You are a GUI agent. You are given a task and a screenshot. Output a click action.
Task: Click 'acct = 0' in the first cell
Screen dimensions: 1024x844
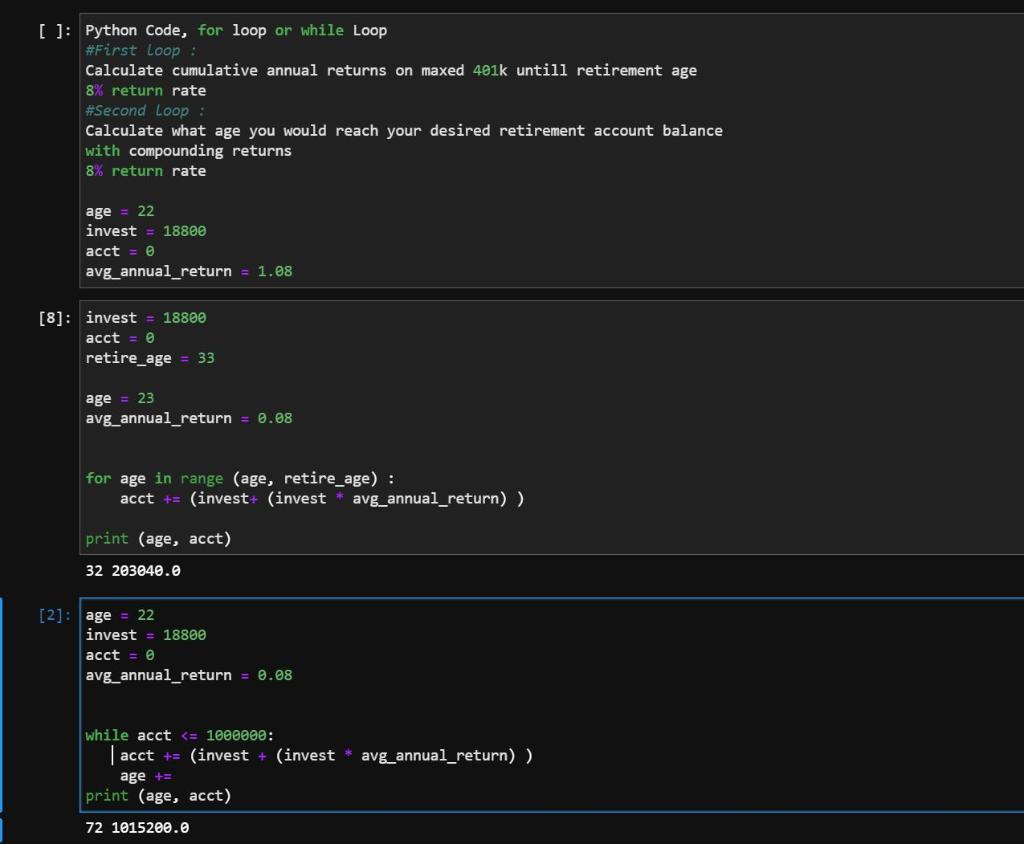click(120, 252)
